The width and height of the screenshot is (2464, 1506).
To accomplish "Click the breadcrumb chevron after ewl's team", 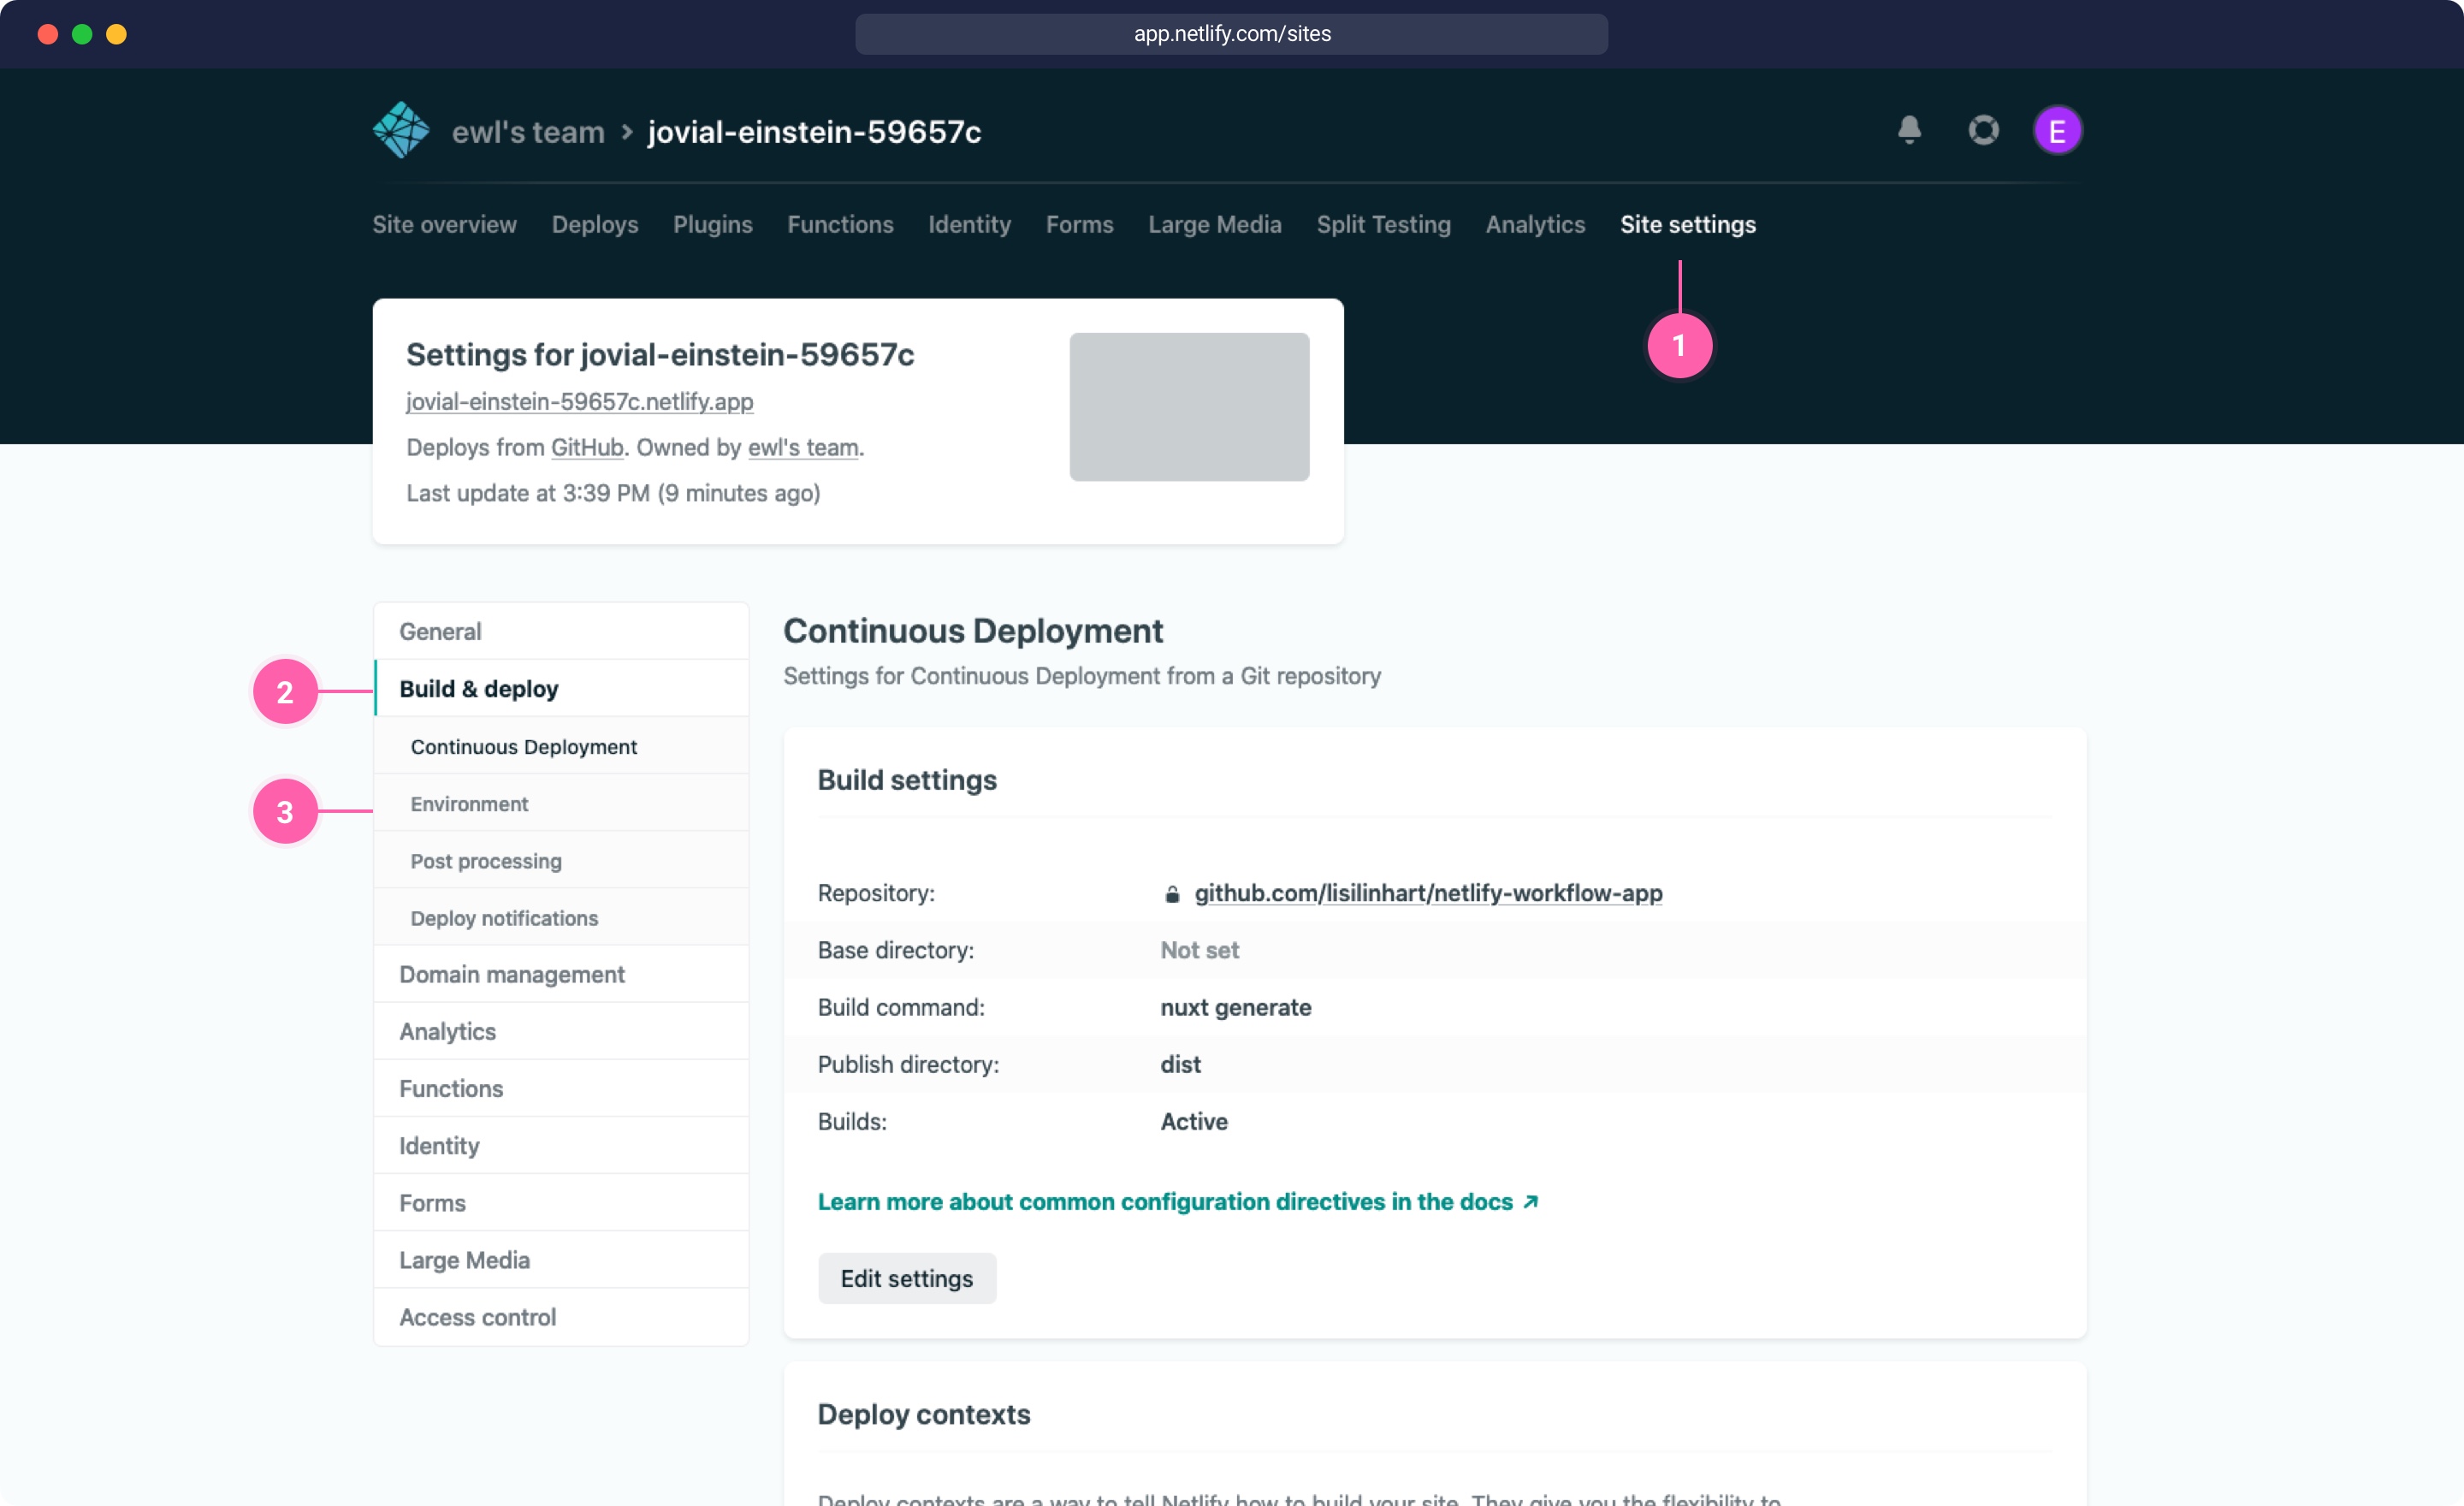I will click(x=627, y=132).
